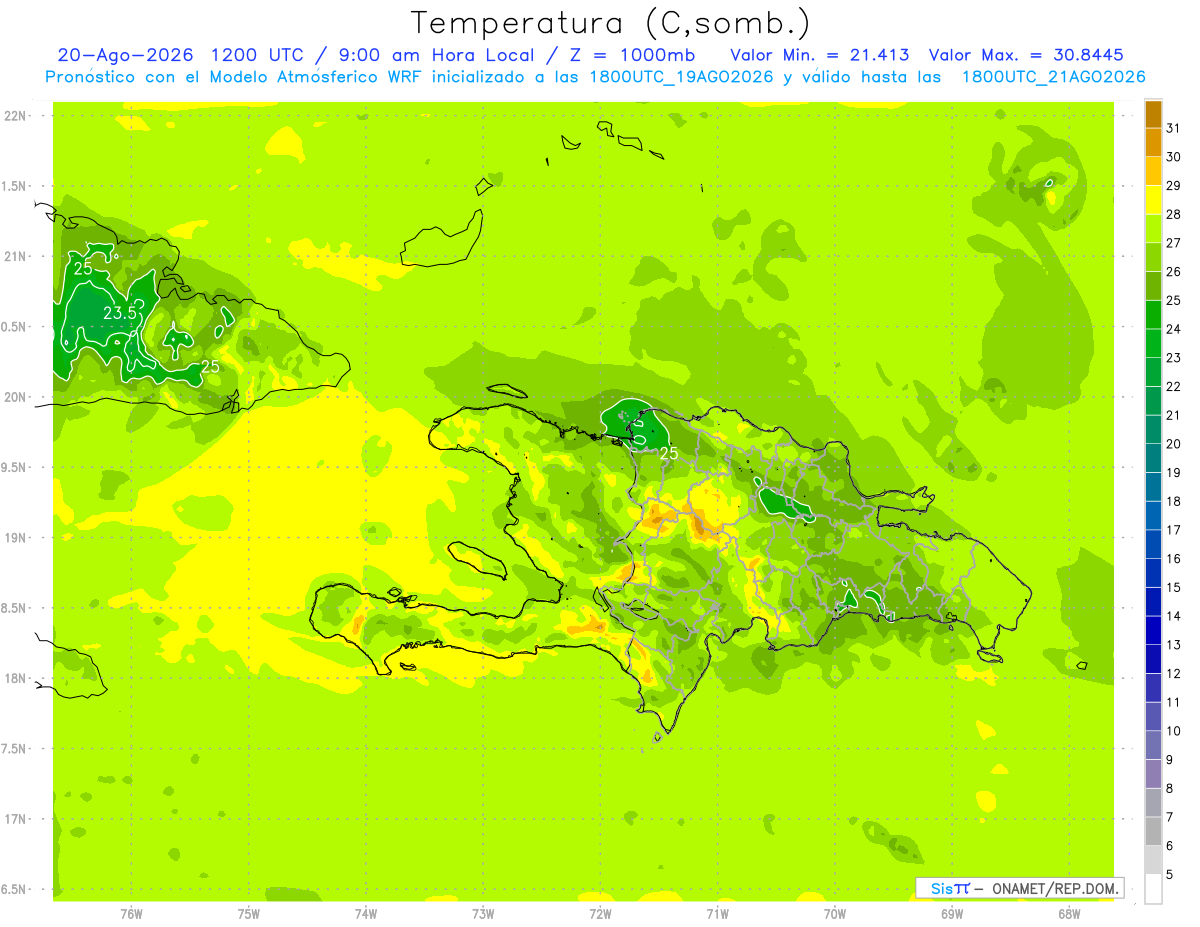1200x927 pixels.
Task: Click the "73W" longitude label
Action: tap(483, 913)
